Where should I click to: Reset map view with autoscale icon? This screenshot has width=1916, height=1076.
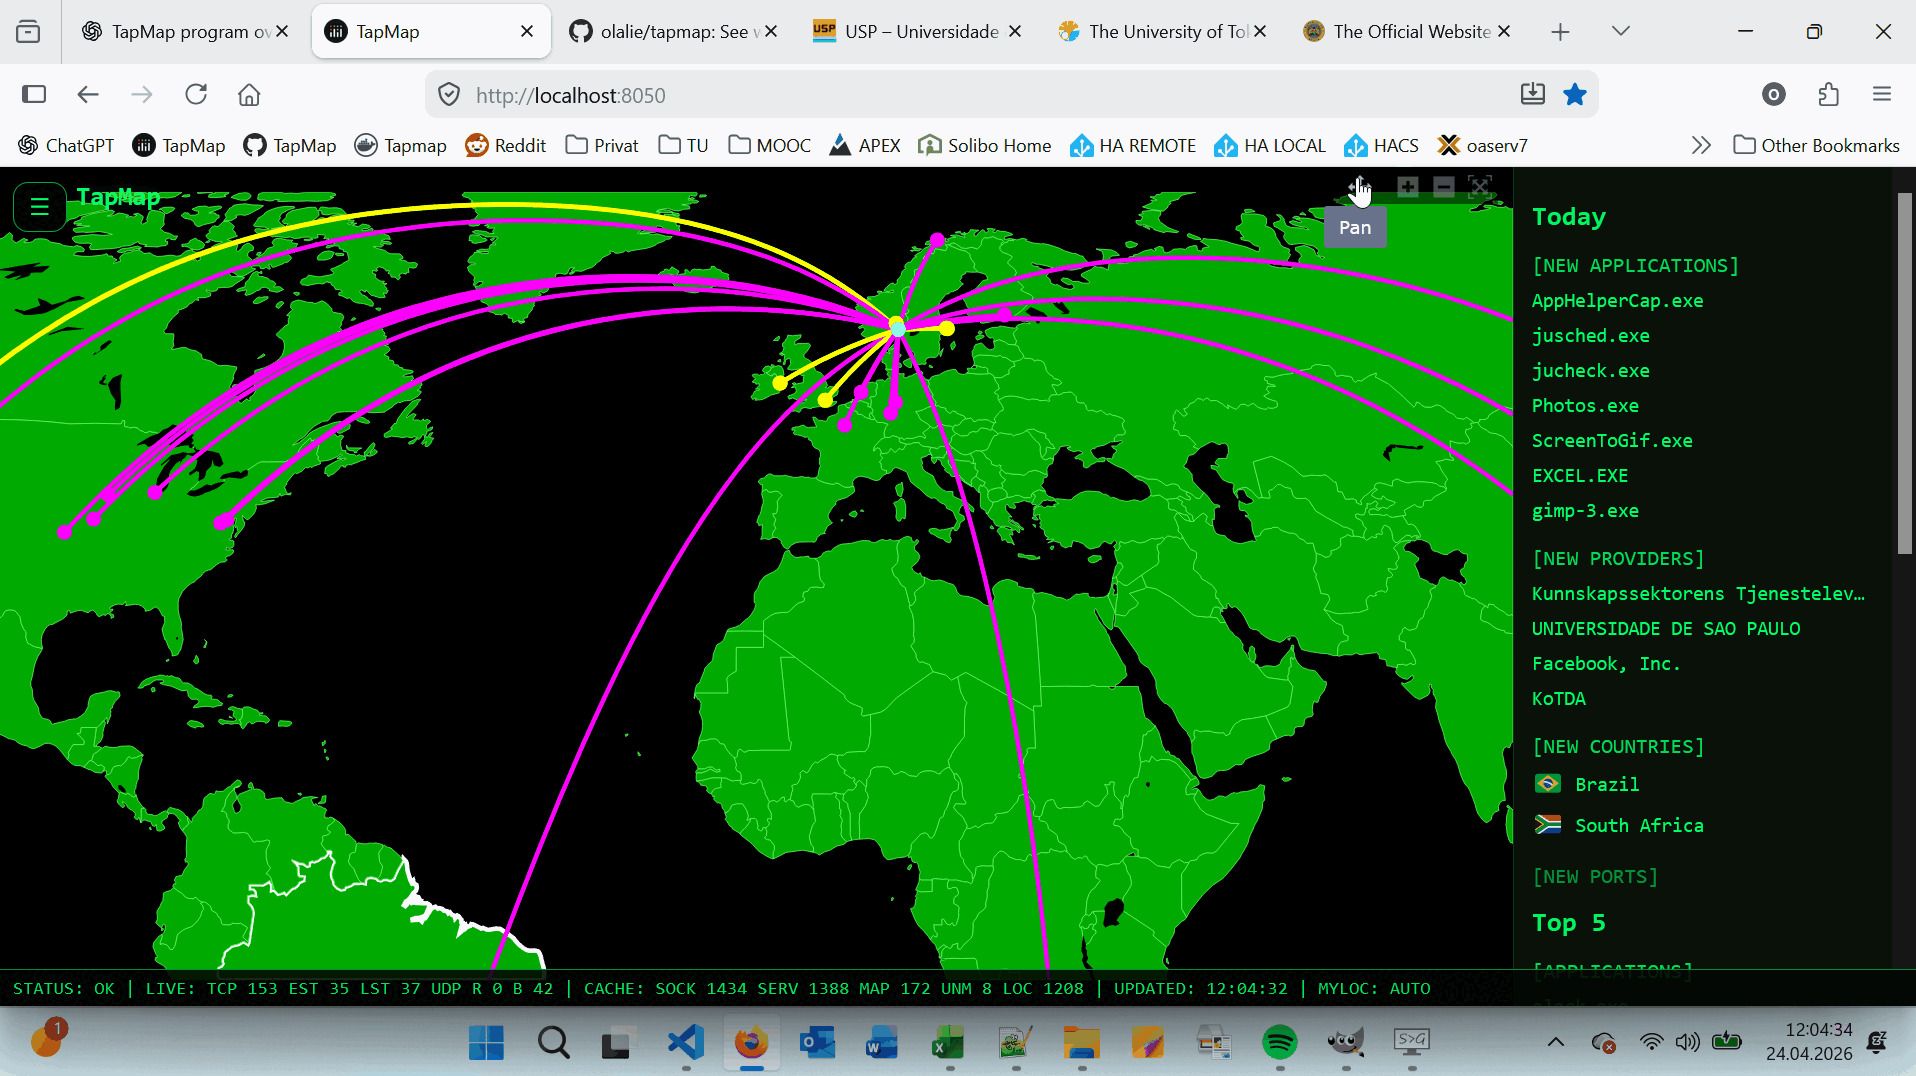pyautogui.click(x=1479, y=187)
